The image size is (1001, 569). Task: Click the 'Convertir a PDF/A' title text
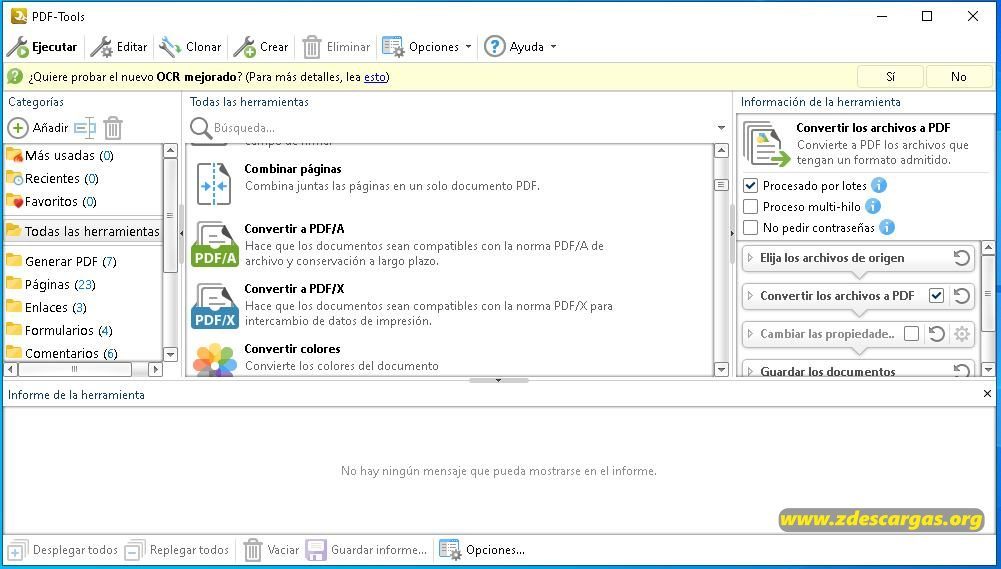coord(294,229)
